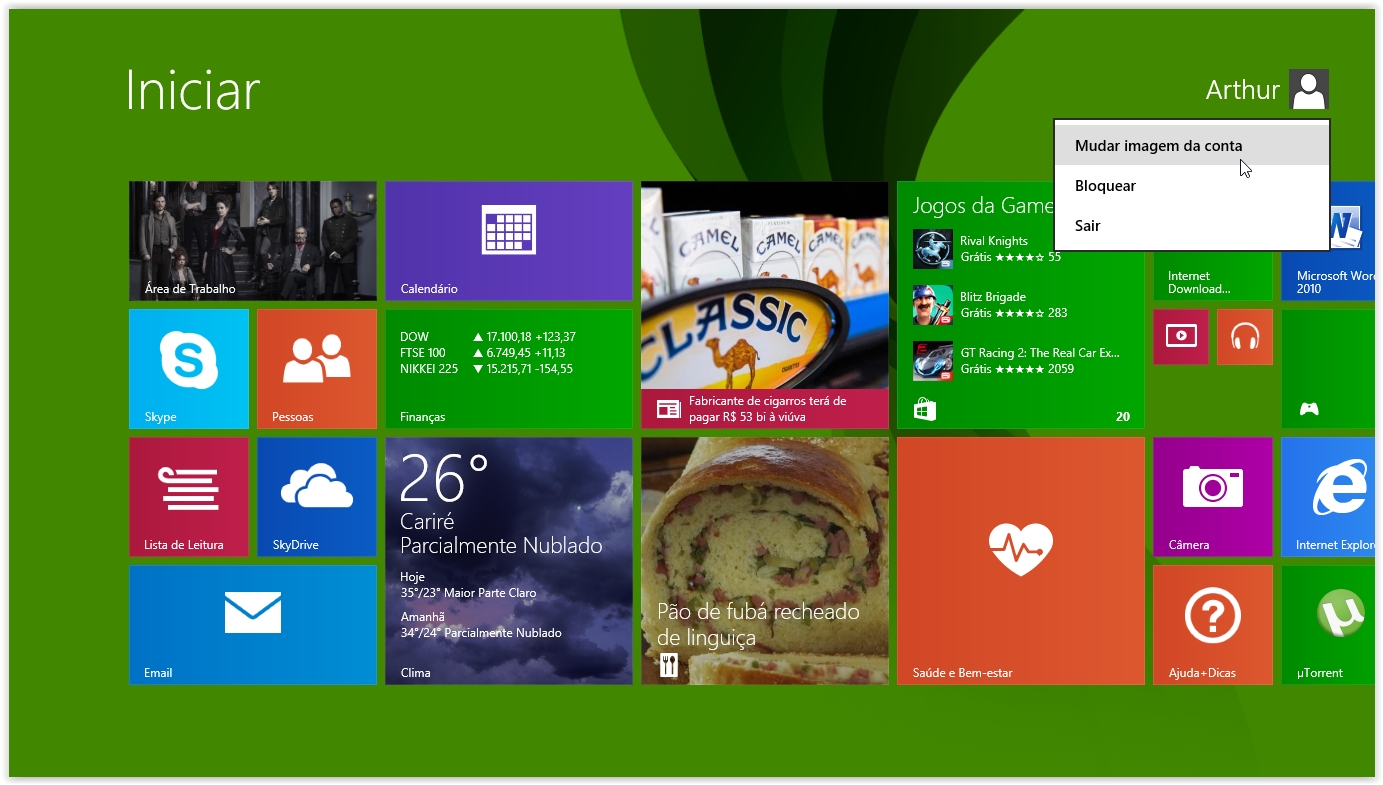Open the Internet Explorer tile
1383x785 pixels.
coord(1328,497)
